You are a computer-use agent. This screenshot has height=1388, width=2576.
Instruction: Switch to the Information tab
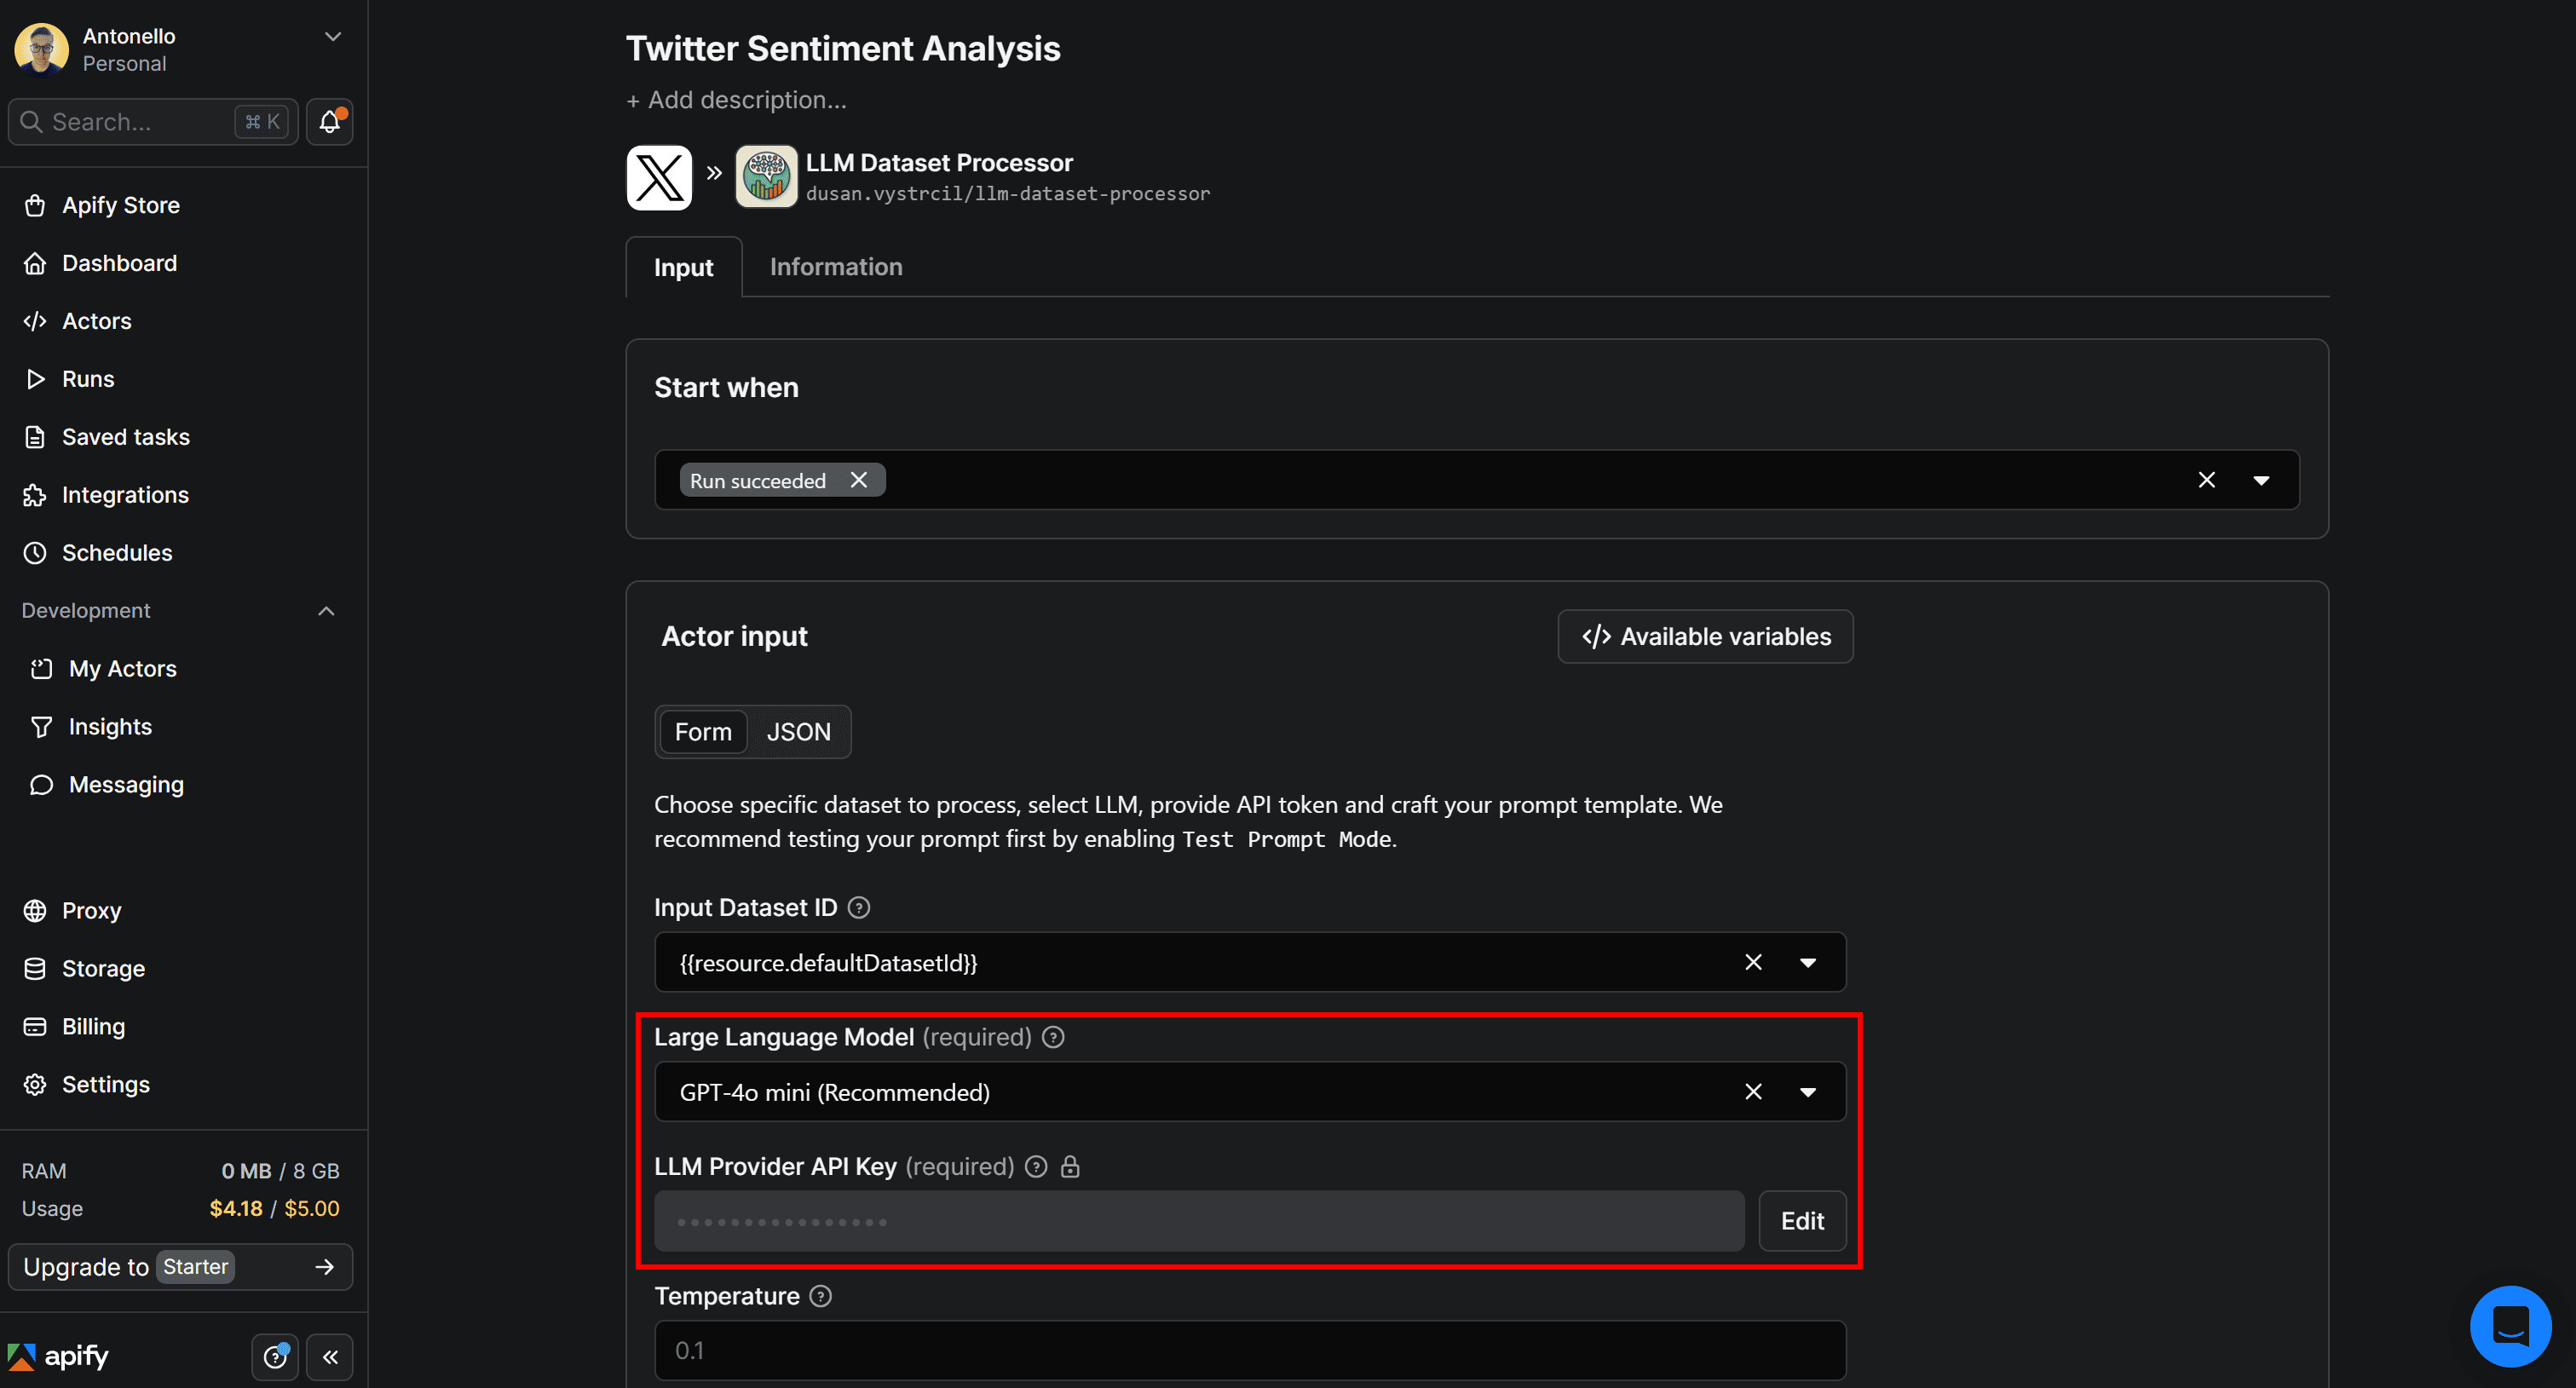835,267
